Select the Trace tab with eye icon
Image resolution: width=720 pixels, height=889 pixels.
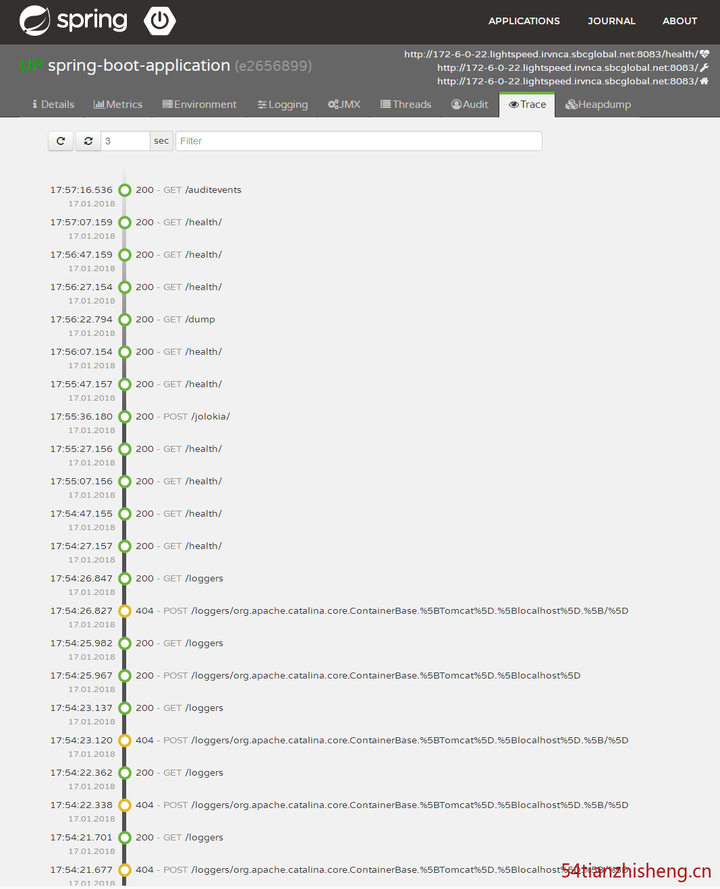point(527,104)
